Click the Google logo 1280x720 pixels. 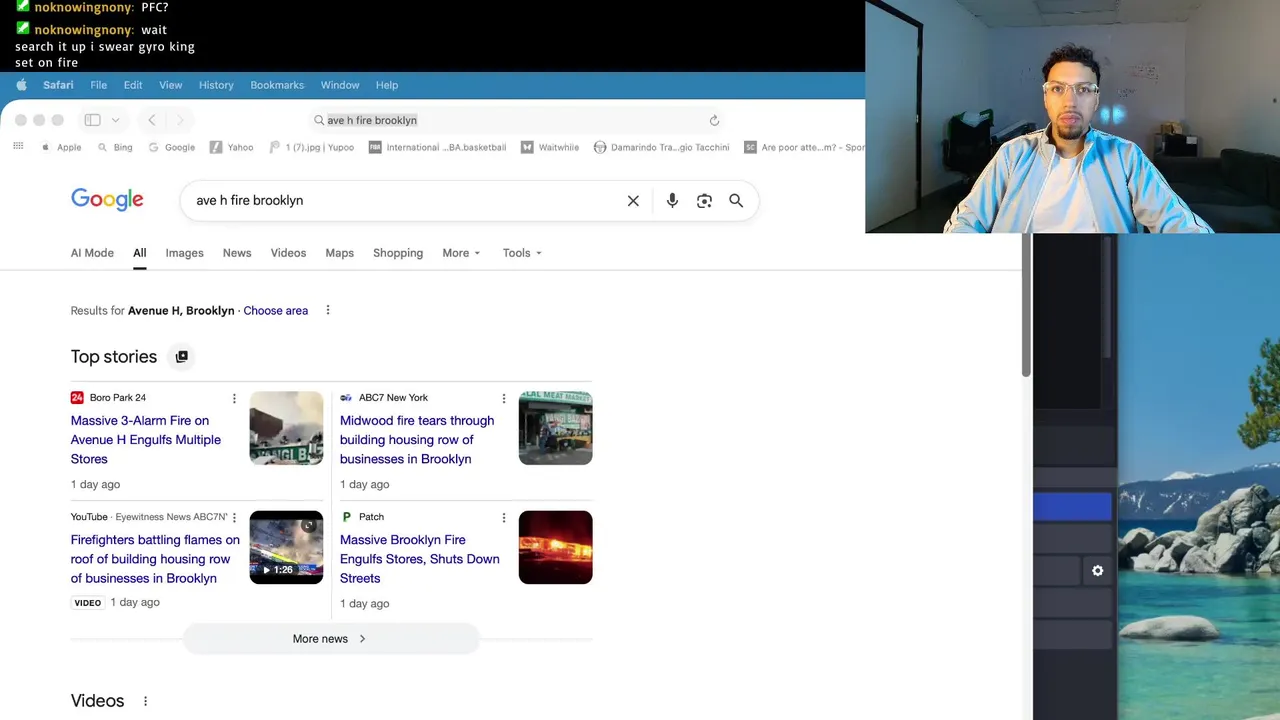[x=107, y=200]
